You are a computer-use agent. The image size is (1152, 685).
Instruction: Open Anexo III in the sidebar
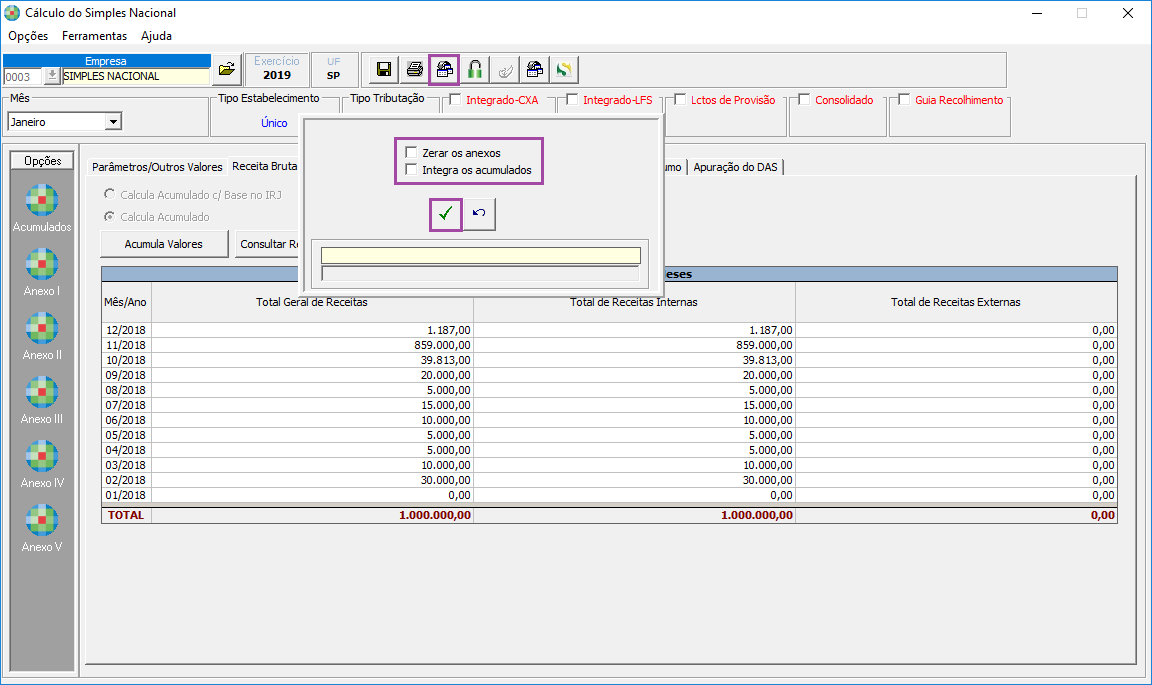click(x=42, y=401)
